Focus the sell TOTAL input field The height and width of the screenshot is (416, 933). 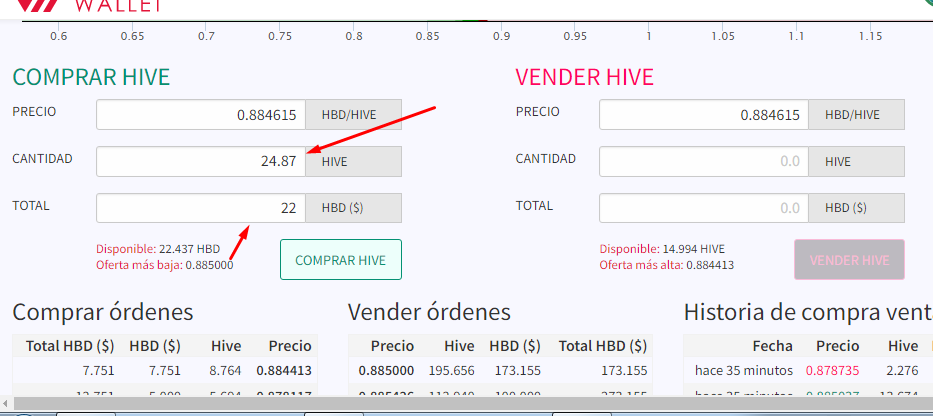(x=704, y=208)
